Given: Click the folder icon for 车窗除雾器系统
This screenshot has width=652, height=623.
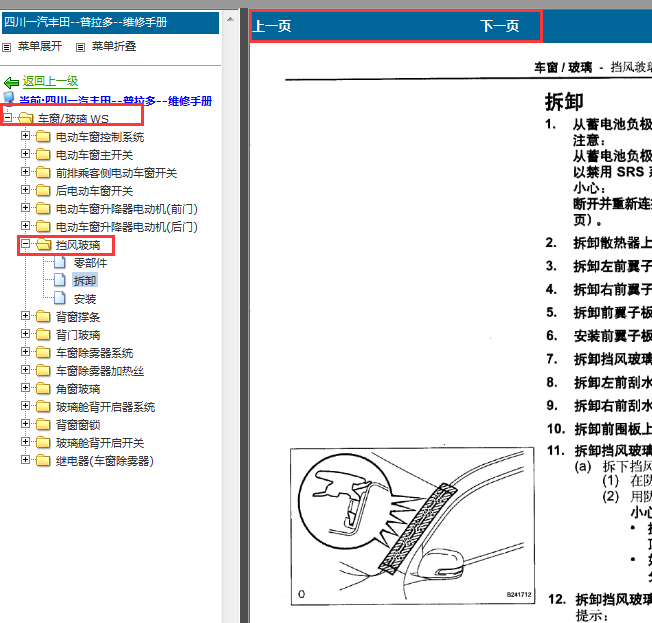Looking at the screenshot, I should [x=43, y=353].
